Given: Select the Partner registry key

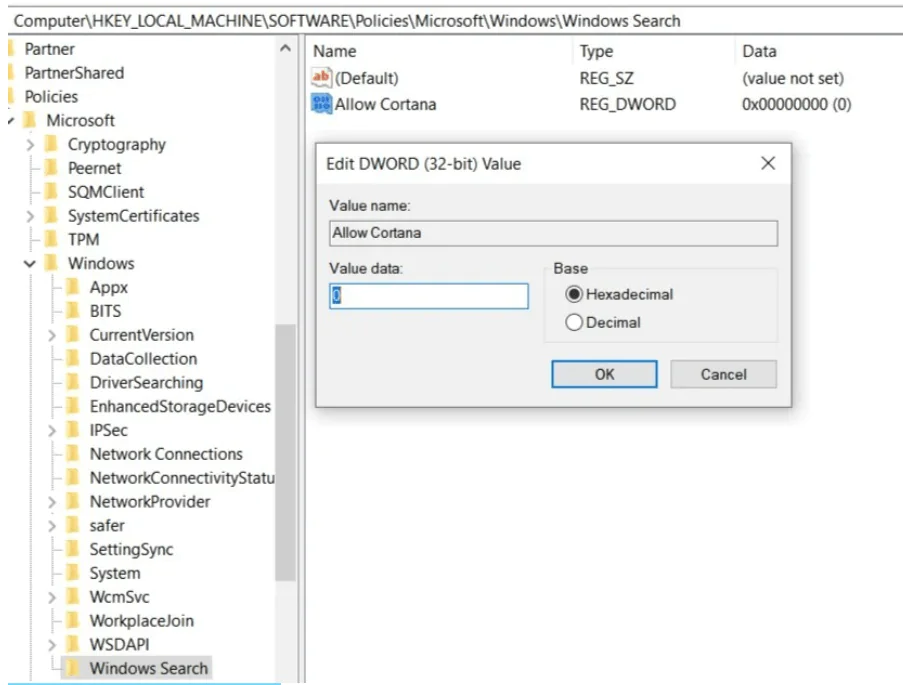Looking at the screenshot, I should [x=50, y=50].
